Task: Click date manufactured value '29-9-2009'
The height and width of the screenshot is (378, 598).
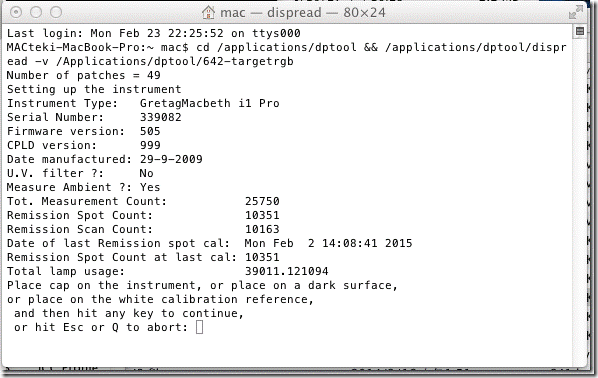Action: click(171, 159)
